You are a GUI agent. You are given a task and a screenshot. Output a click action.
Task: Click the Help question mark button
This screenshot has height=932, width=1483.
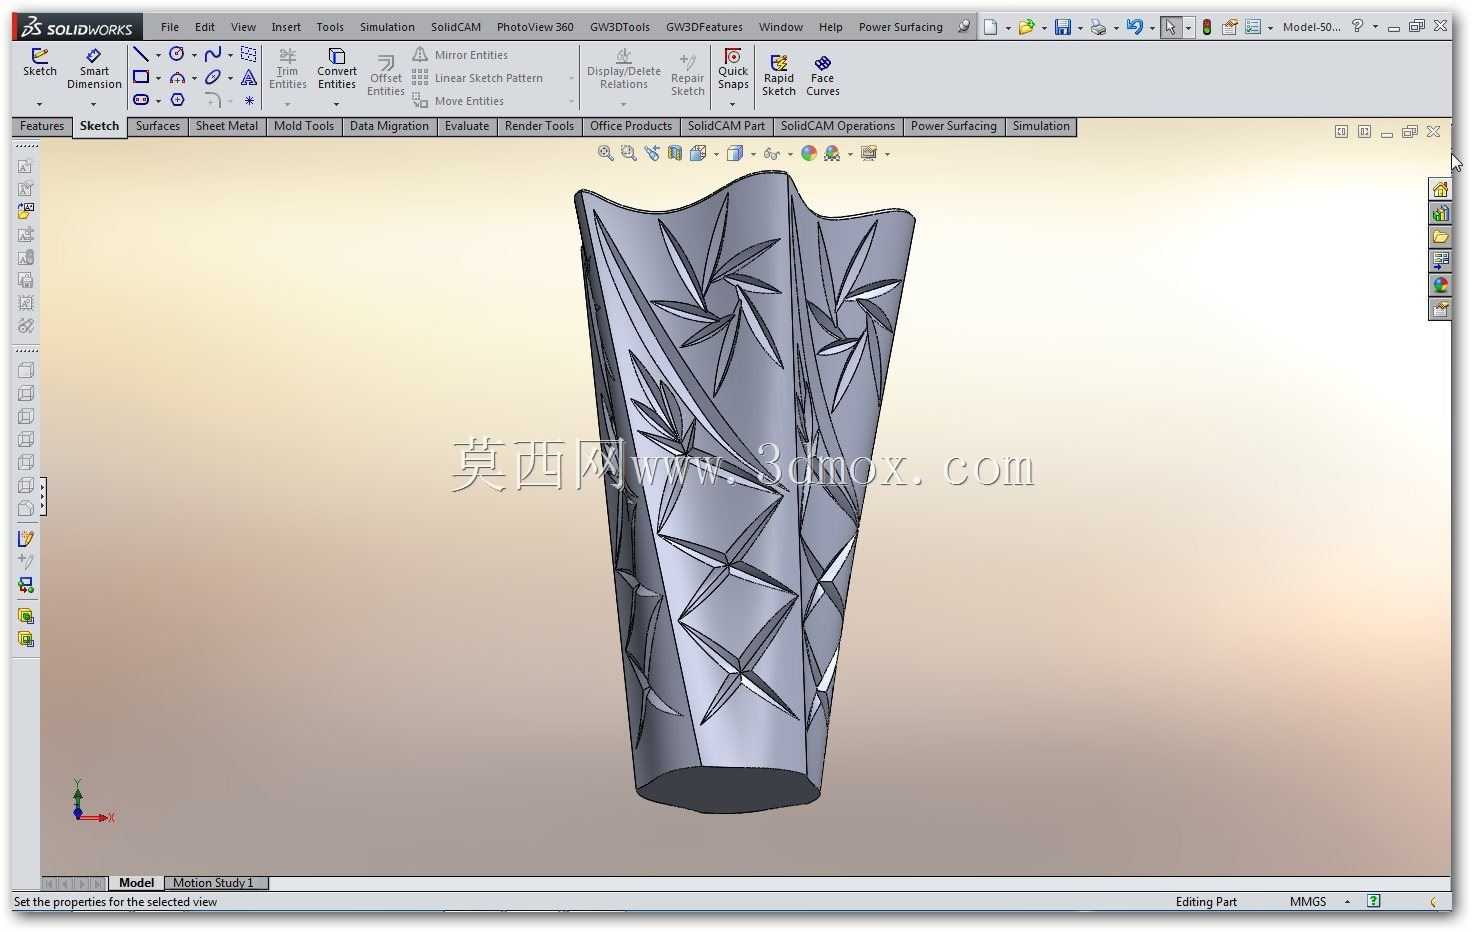(1357, 27)
